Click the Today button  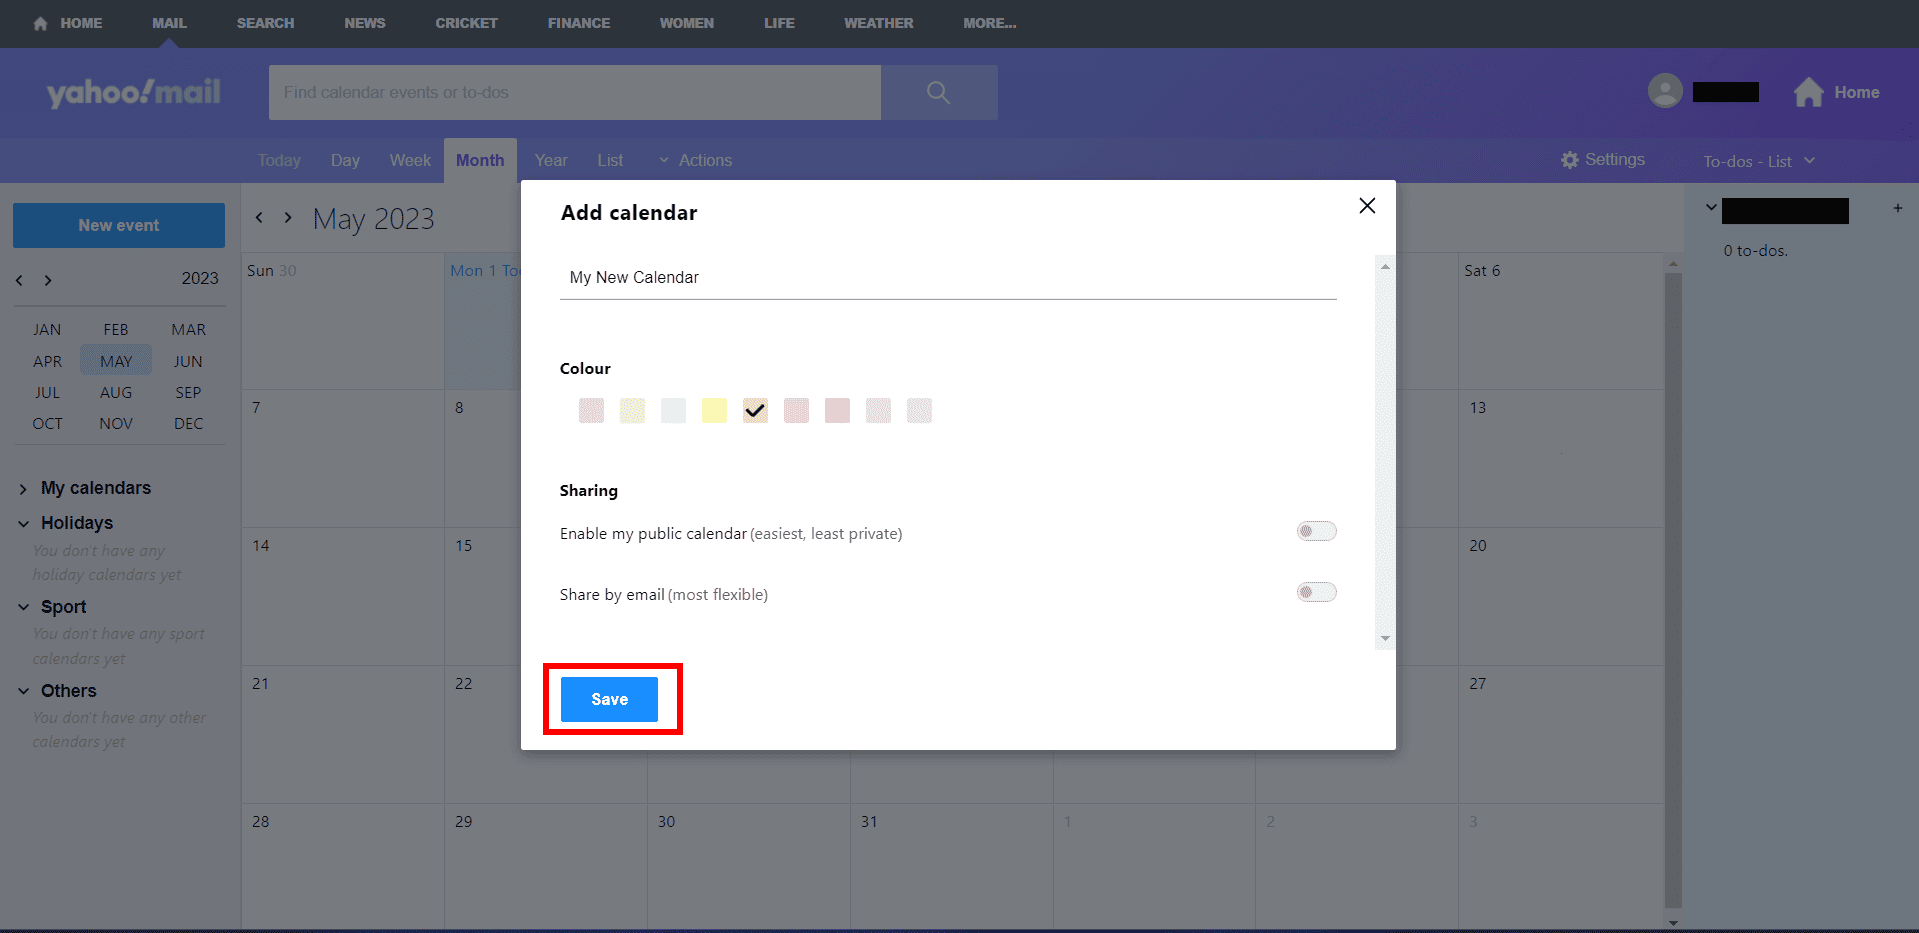click(279, 160)
